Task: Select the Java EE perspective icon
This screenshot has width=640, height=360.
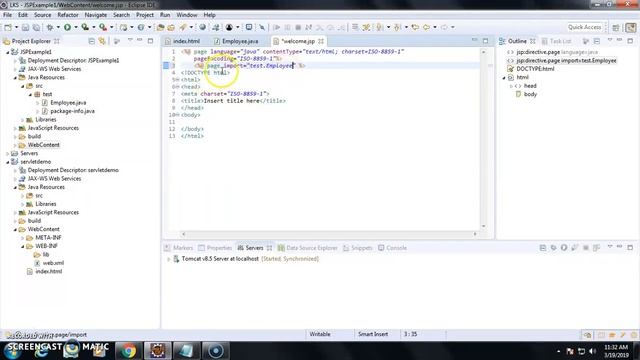Action: point(631,27)
